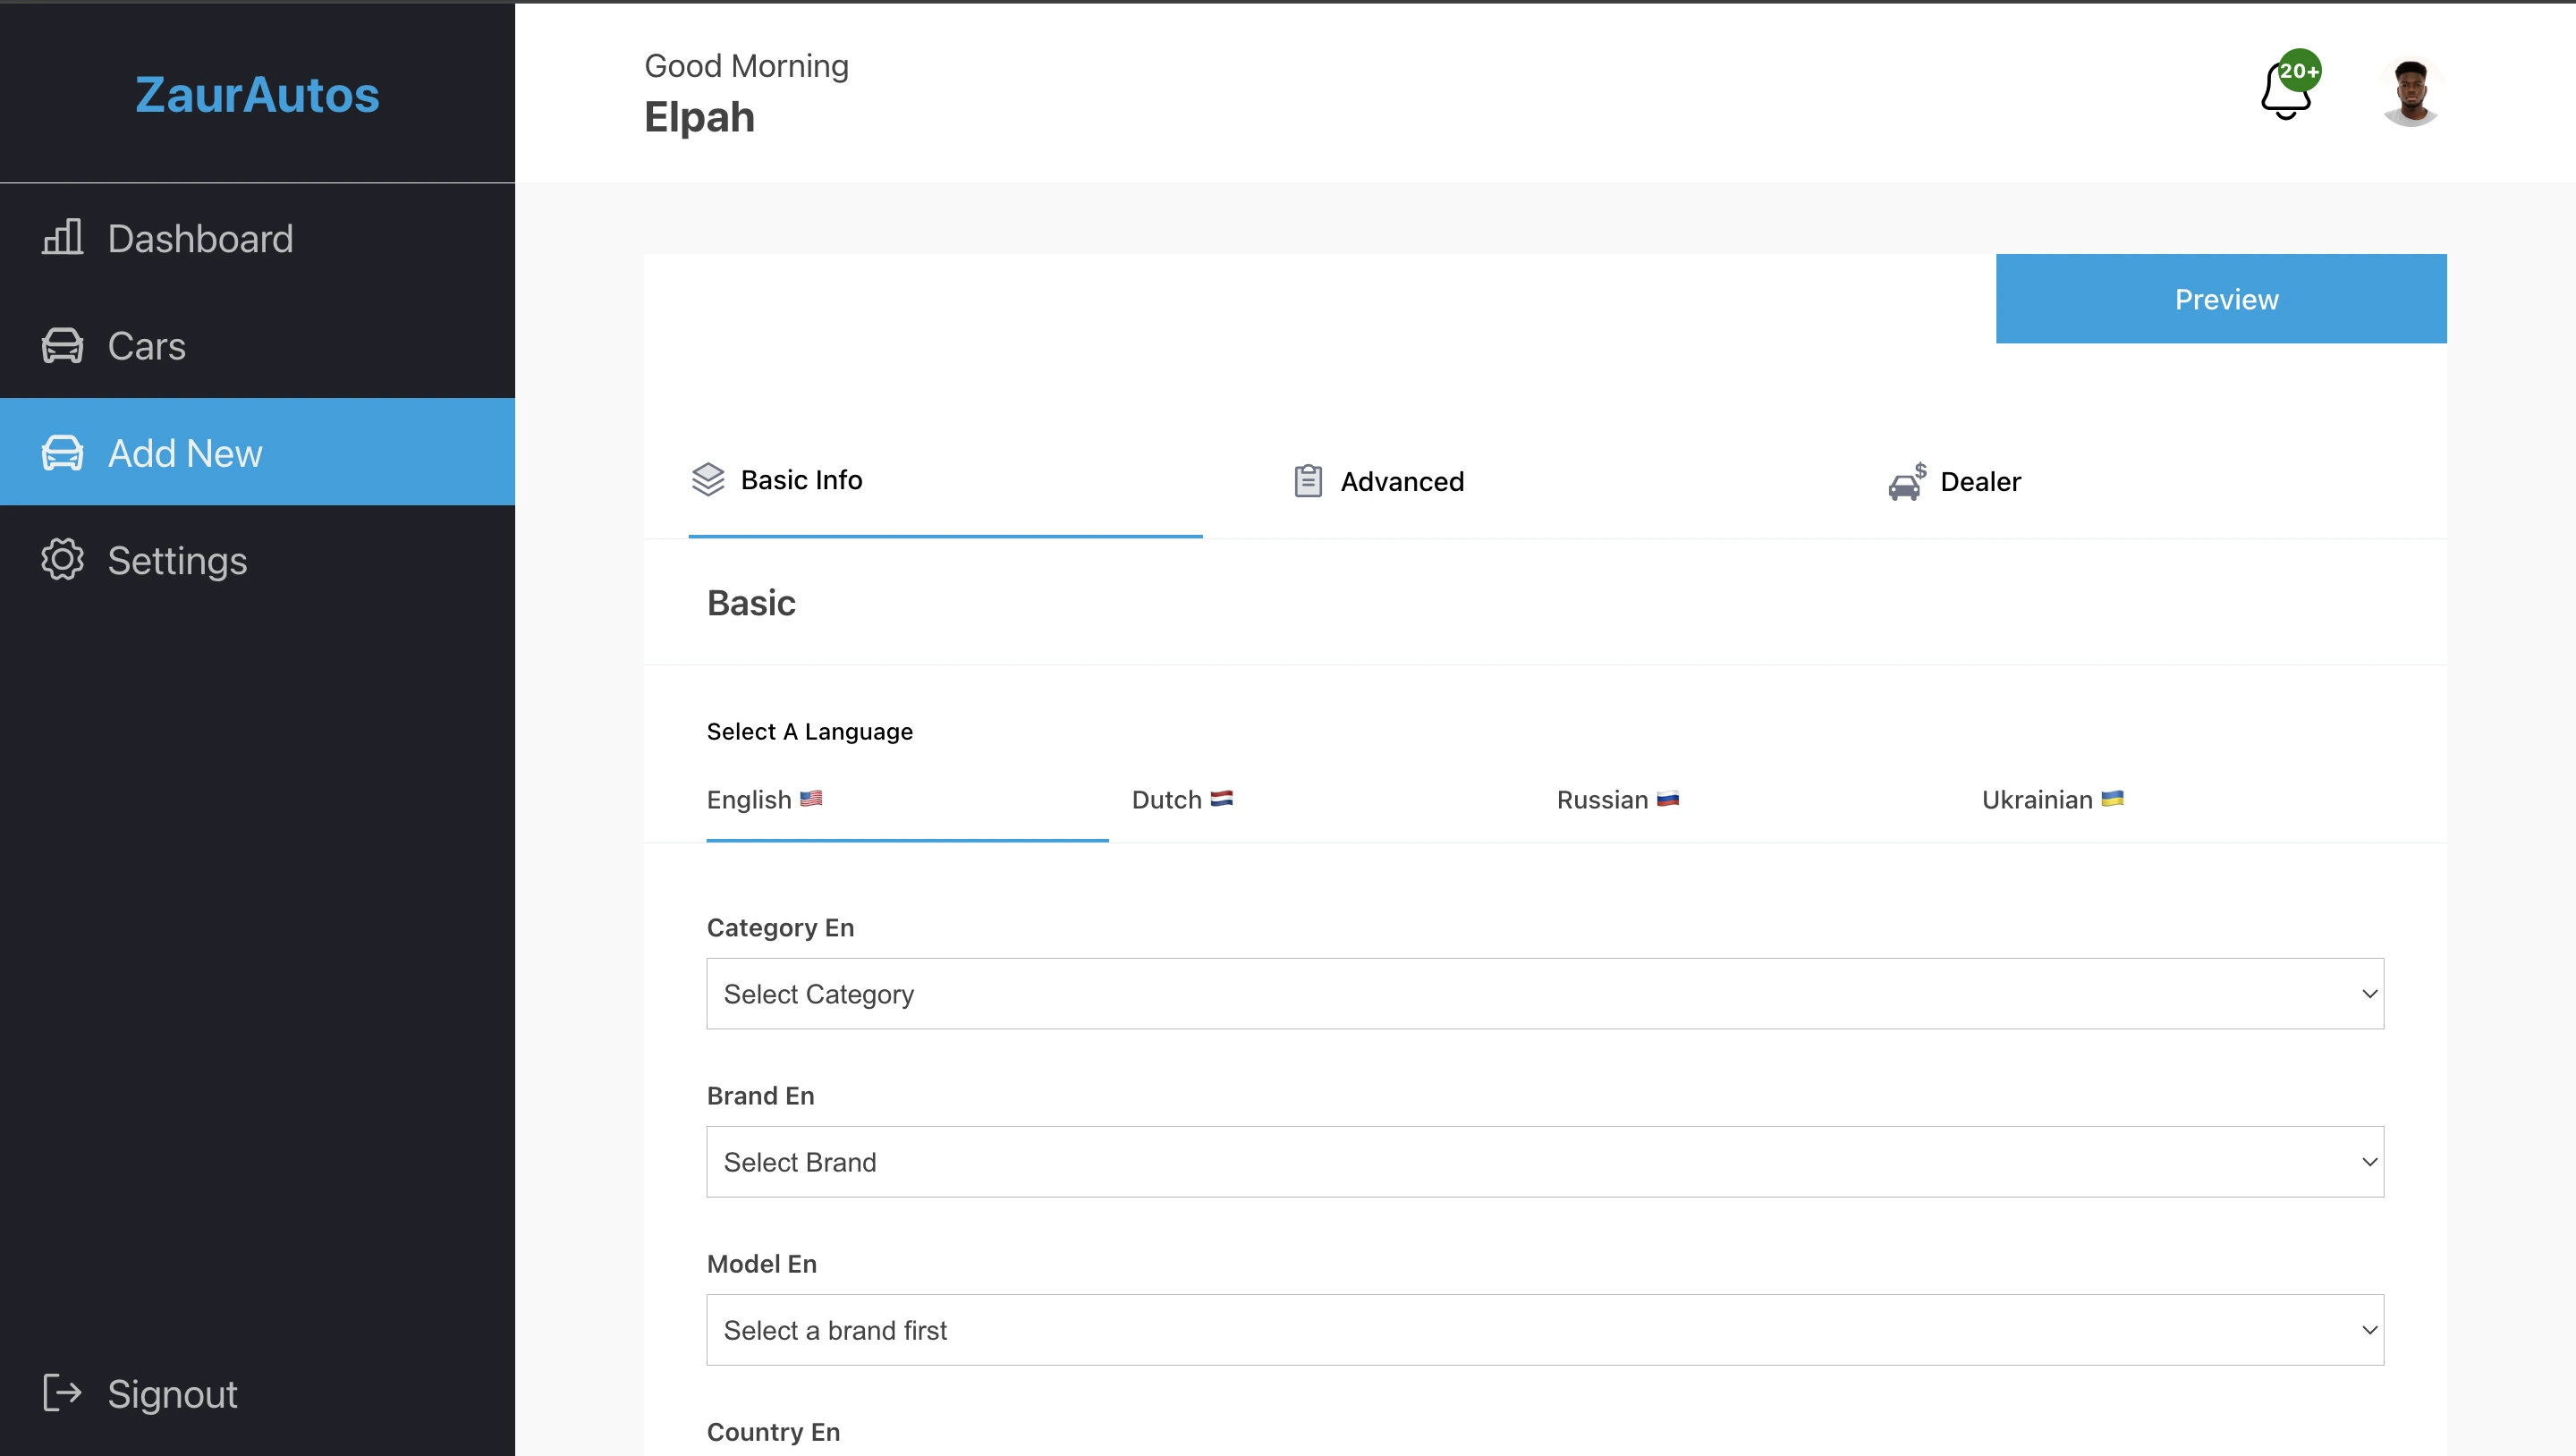The image size is (2576, 1456).
Task: Select the Russian language tab
Action: pyautogui.click(x=1617, y=799)
